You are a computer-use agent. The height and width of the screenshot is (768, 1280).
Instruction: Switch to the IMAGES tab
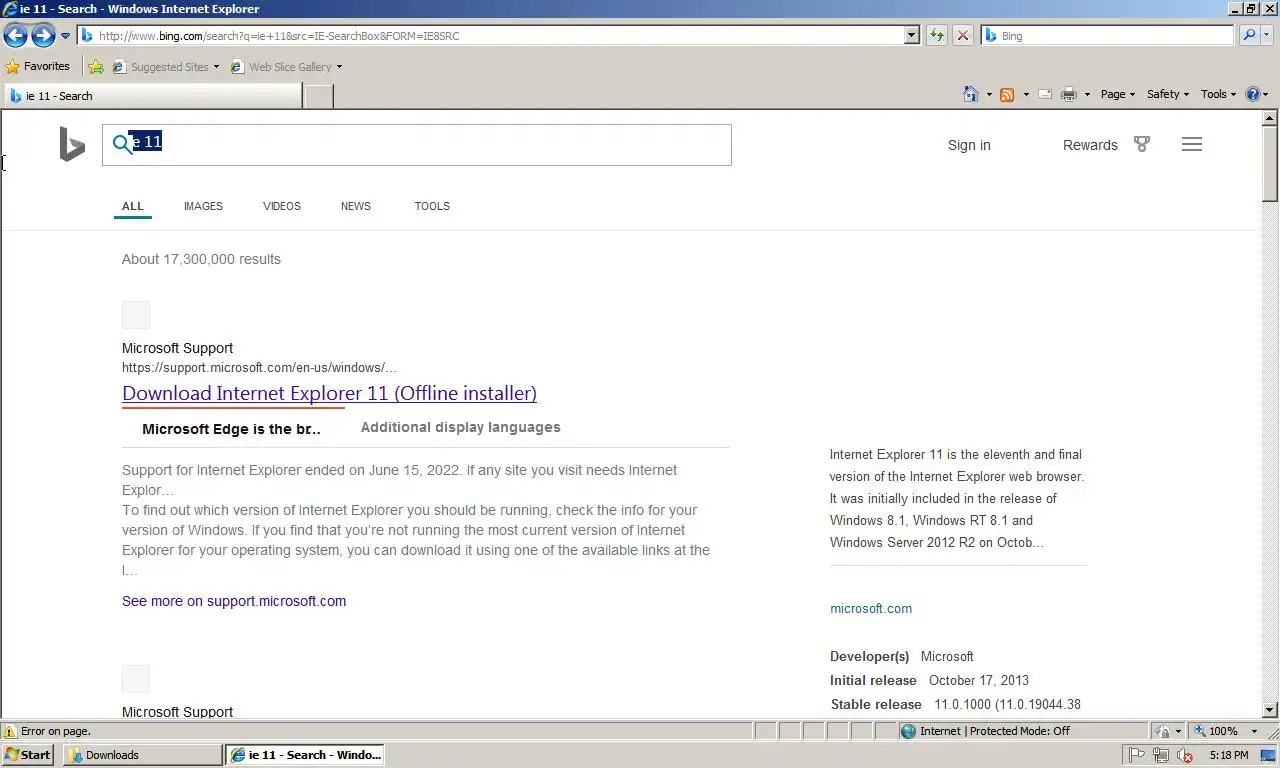(x=203, y=206)
